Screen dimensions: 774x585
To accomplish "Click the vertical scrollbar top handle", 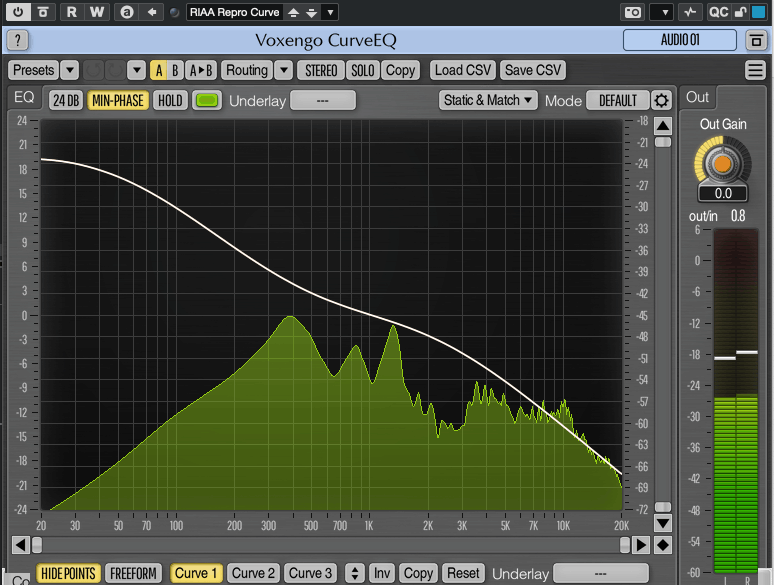I will (x=662, y=142).
